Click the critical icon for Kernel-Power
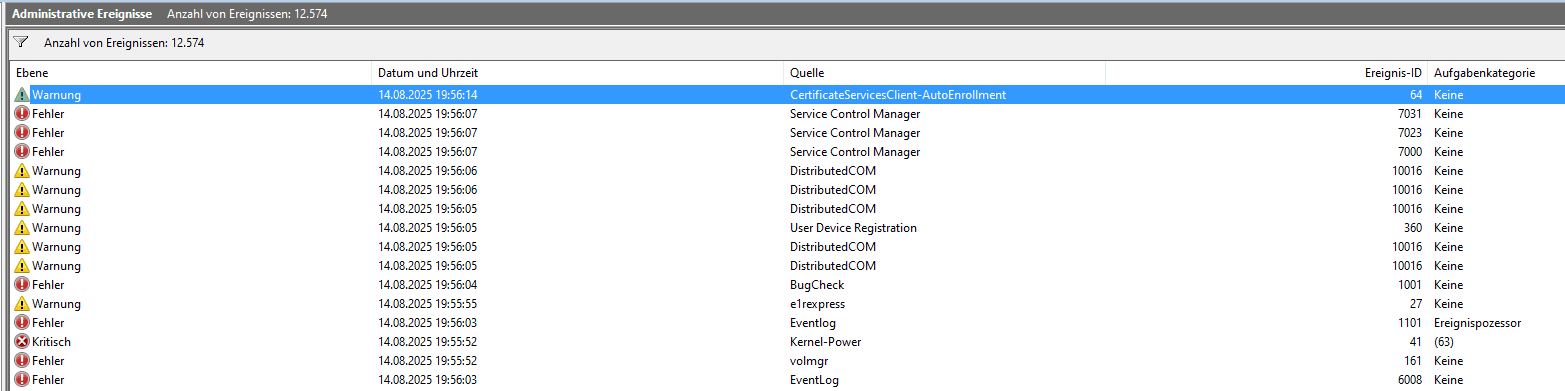The height and width of the screenshot is (391, 1565). (x=22, y=342)
